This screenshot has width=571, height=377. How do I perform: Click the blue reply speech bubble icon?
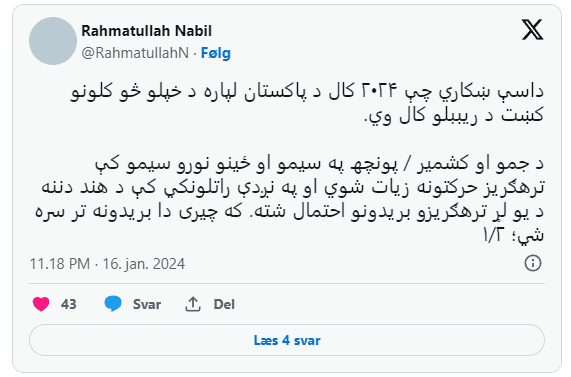pos(113,304)
